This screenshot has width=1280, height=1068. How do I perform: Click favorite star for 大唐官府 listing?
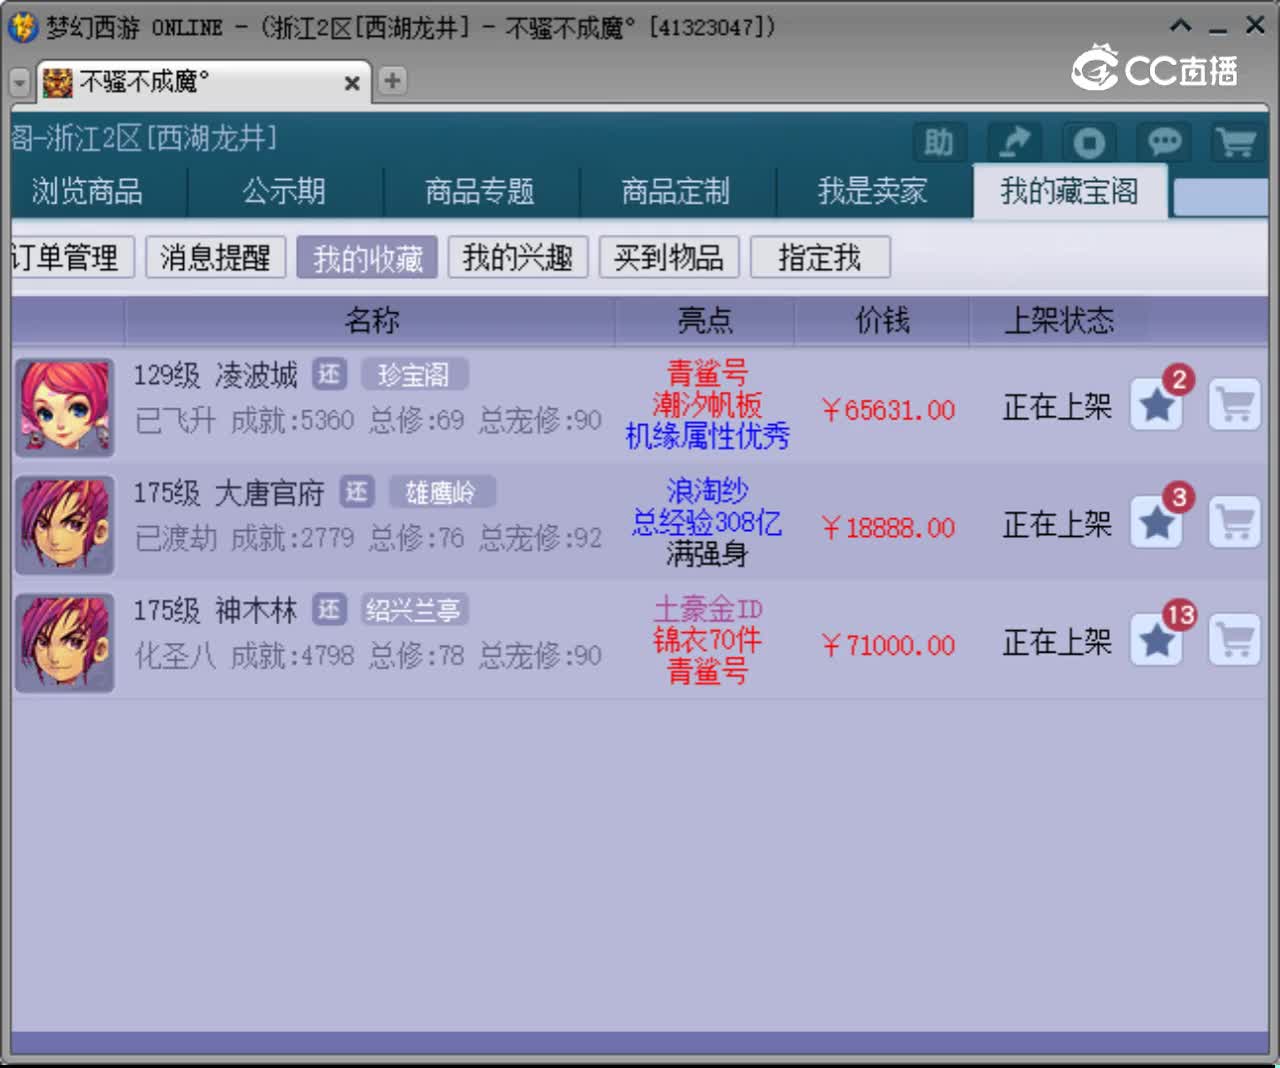tap(1157, 522)
